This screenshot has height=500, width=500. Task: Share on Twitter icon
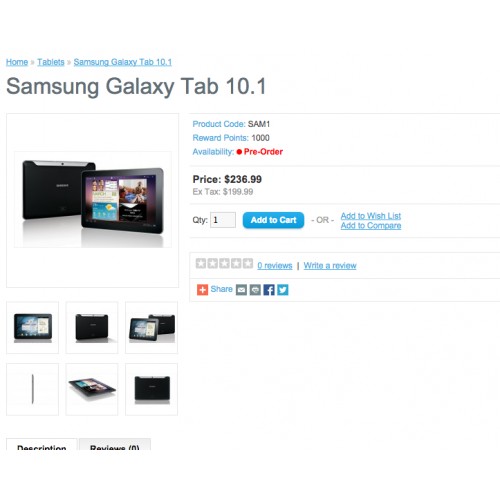coord(283,290)
